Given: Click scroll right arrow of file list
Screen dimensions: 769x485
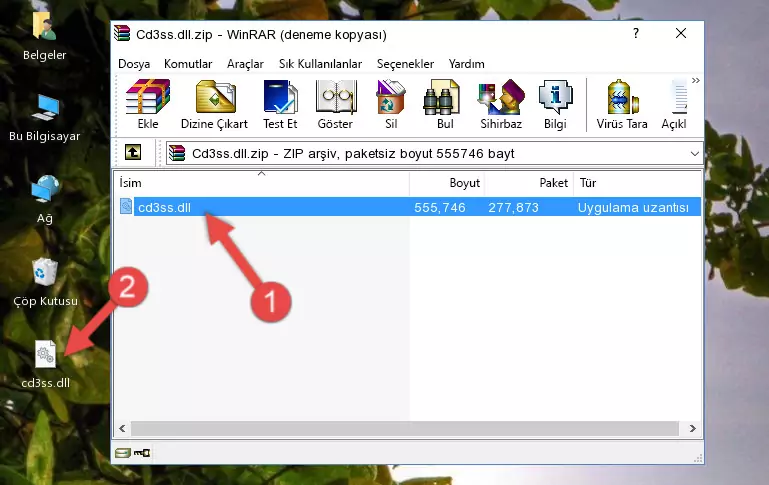Looking at the screenshot, I should click(692, 428).
